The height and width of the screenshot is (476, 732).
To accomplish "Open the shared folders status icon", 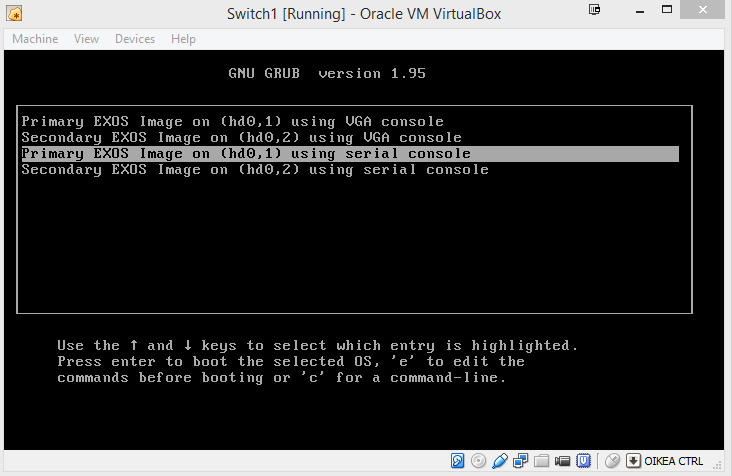I will [x=542, y=461].
